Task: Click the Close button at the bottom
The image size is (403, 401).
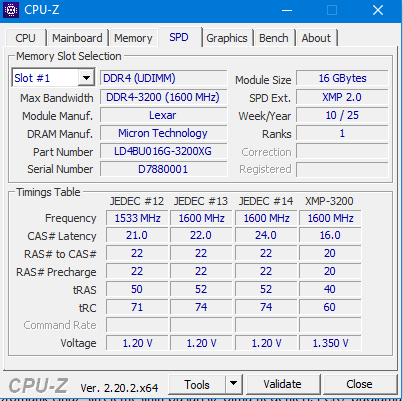Action: click(x=359, y=384)
